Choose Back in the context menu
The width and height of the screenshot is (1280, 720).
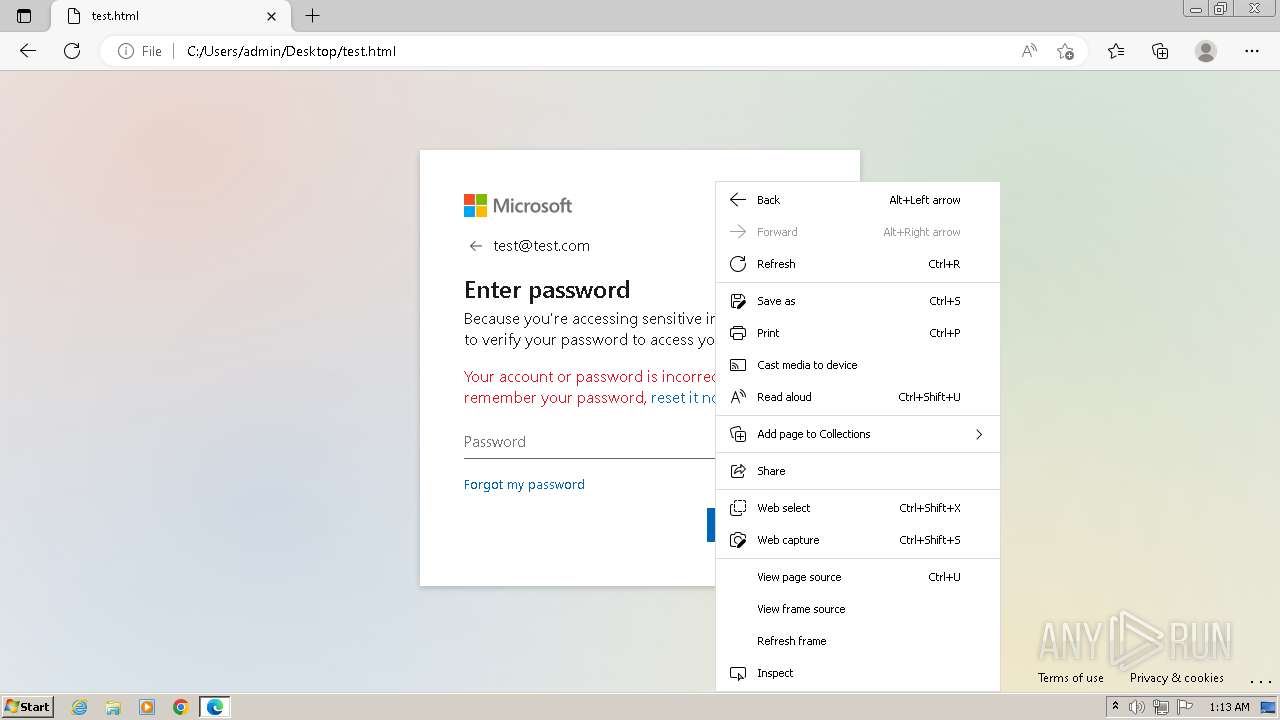[858, 200]
